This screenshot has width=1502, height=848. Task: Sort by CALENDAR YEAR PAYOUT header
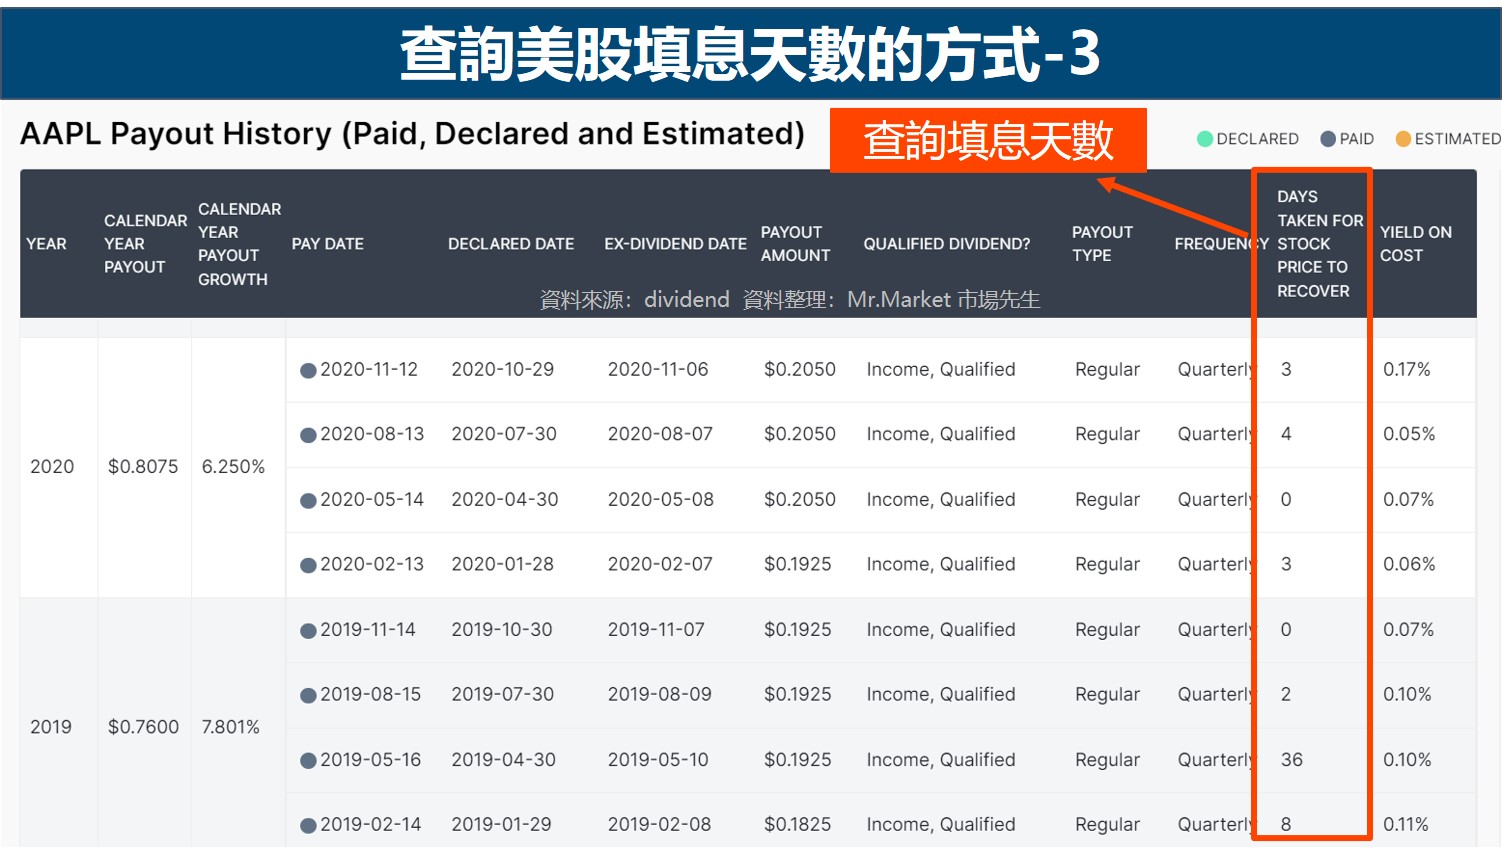(145, 244)
